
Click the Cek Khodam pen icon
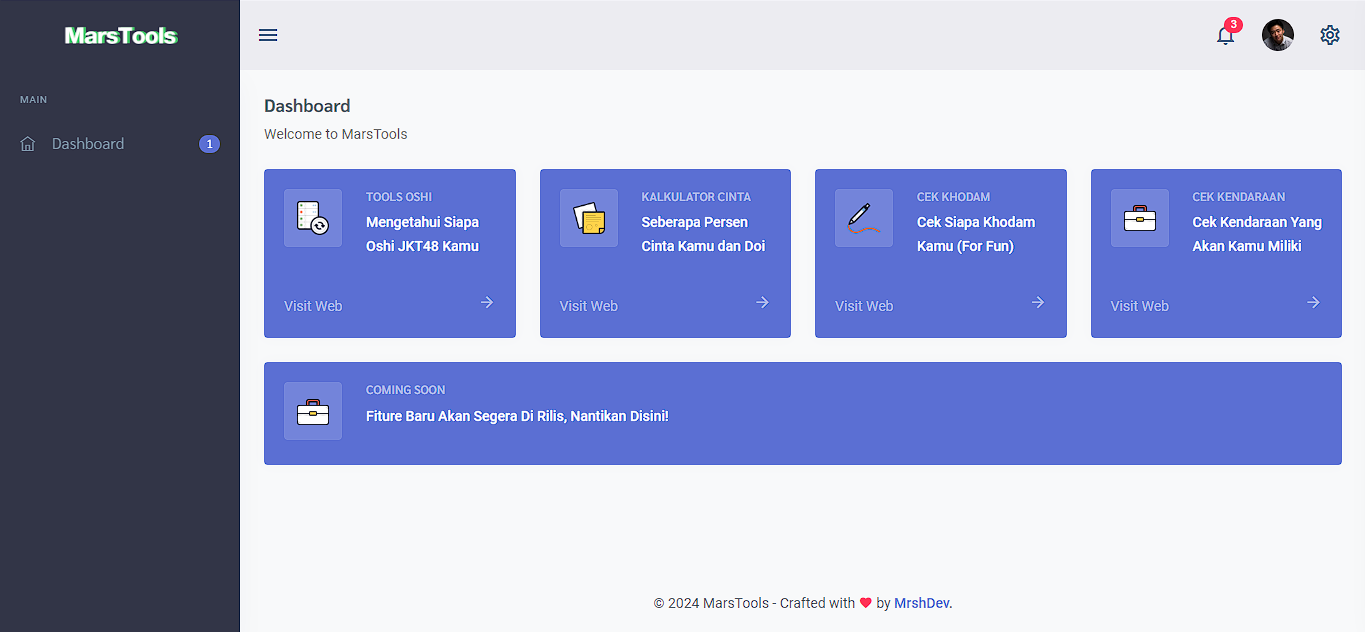coord(864,218)
